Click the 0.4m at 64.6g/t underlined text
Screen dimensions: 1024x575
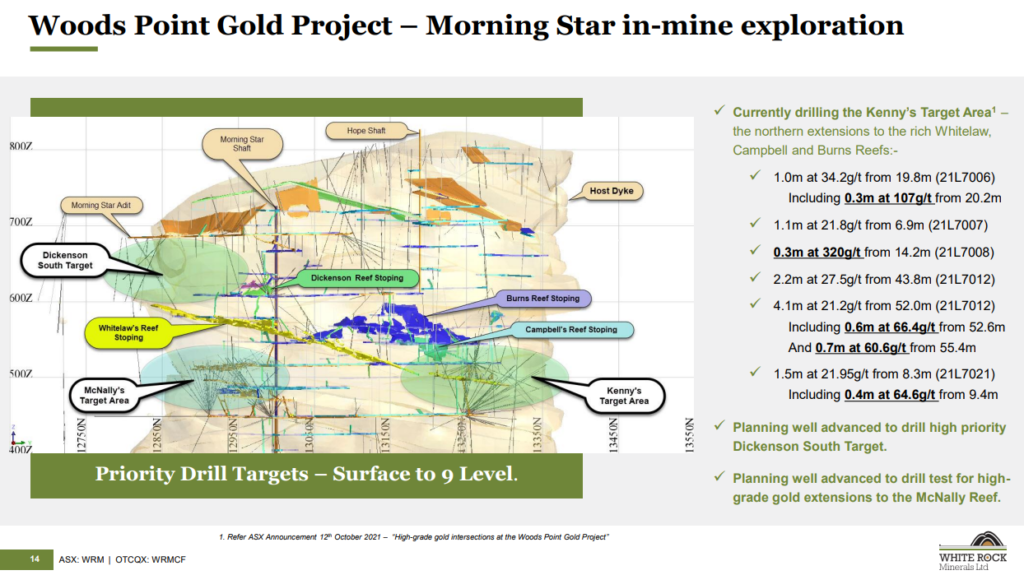(890, 395)
